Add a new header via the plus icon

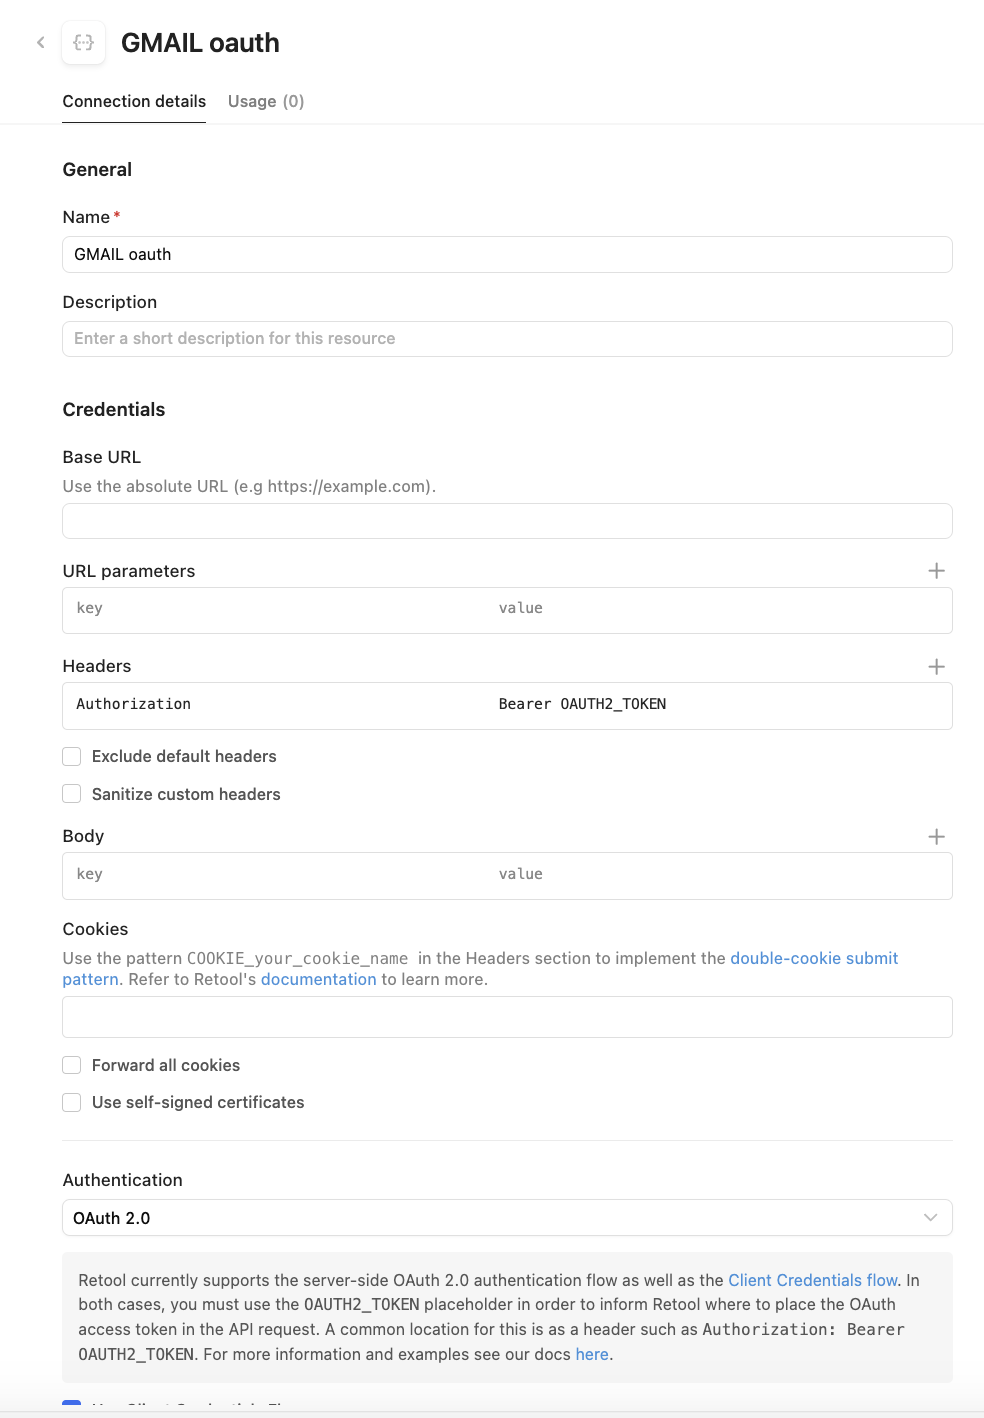[x=936, y=665]
